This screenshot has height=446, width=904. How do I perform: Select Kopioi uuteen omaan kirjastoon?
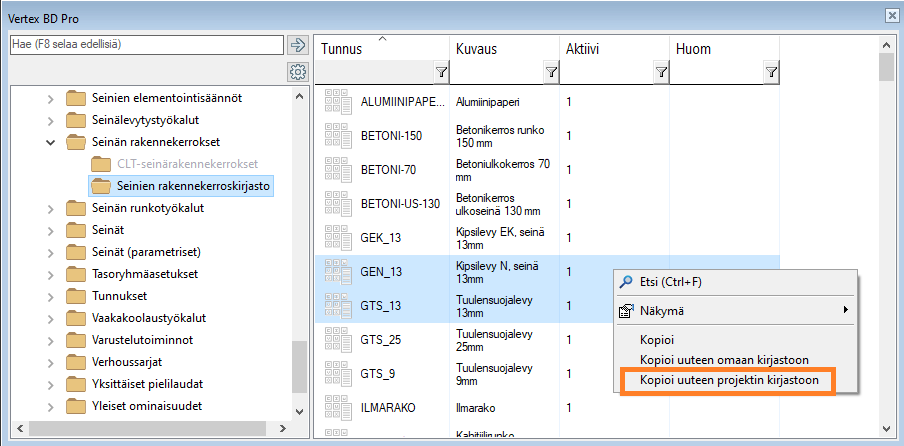pyautogui.click(x=724, y=360)
